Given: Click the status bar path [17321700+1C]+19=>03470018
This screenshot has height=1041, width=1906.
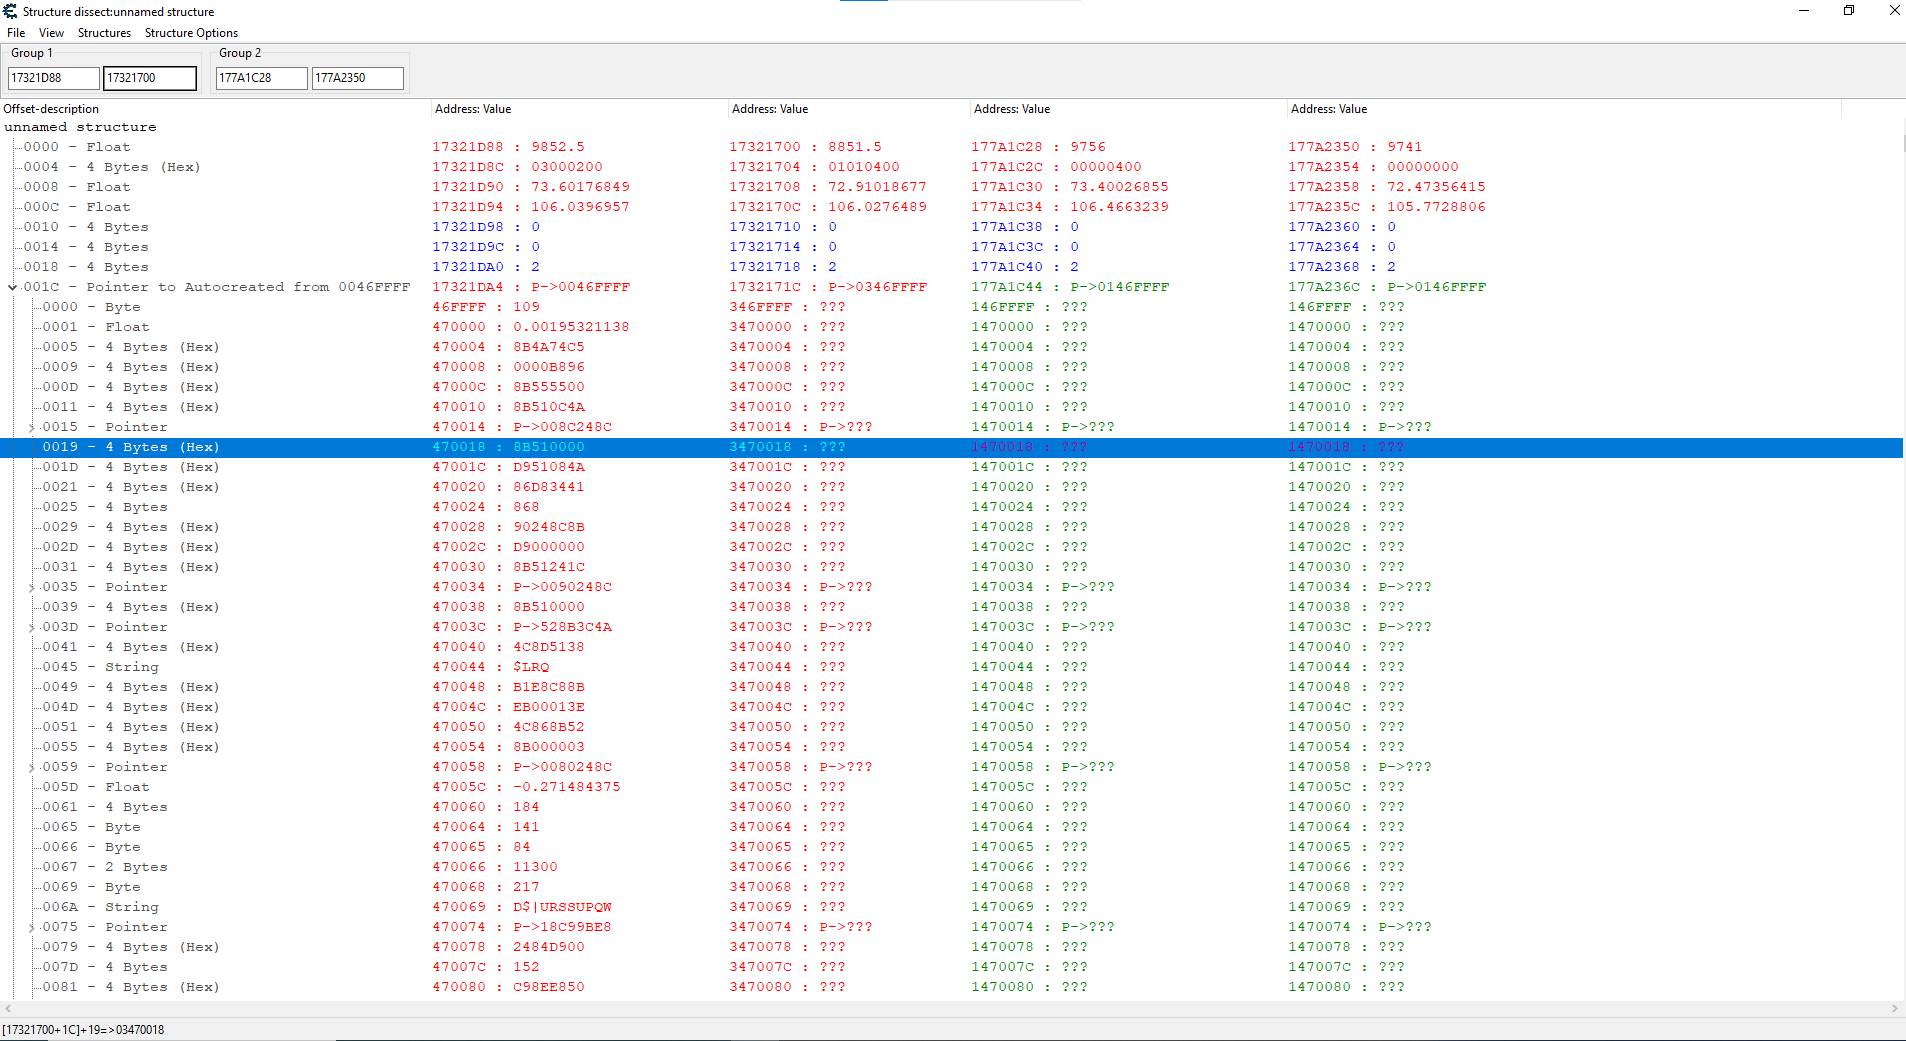Looking at the screenshot, I should 83,1030.
